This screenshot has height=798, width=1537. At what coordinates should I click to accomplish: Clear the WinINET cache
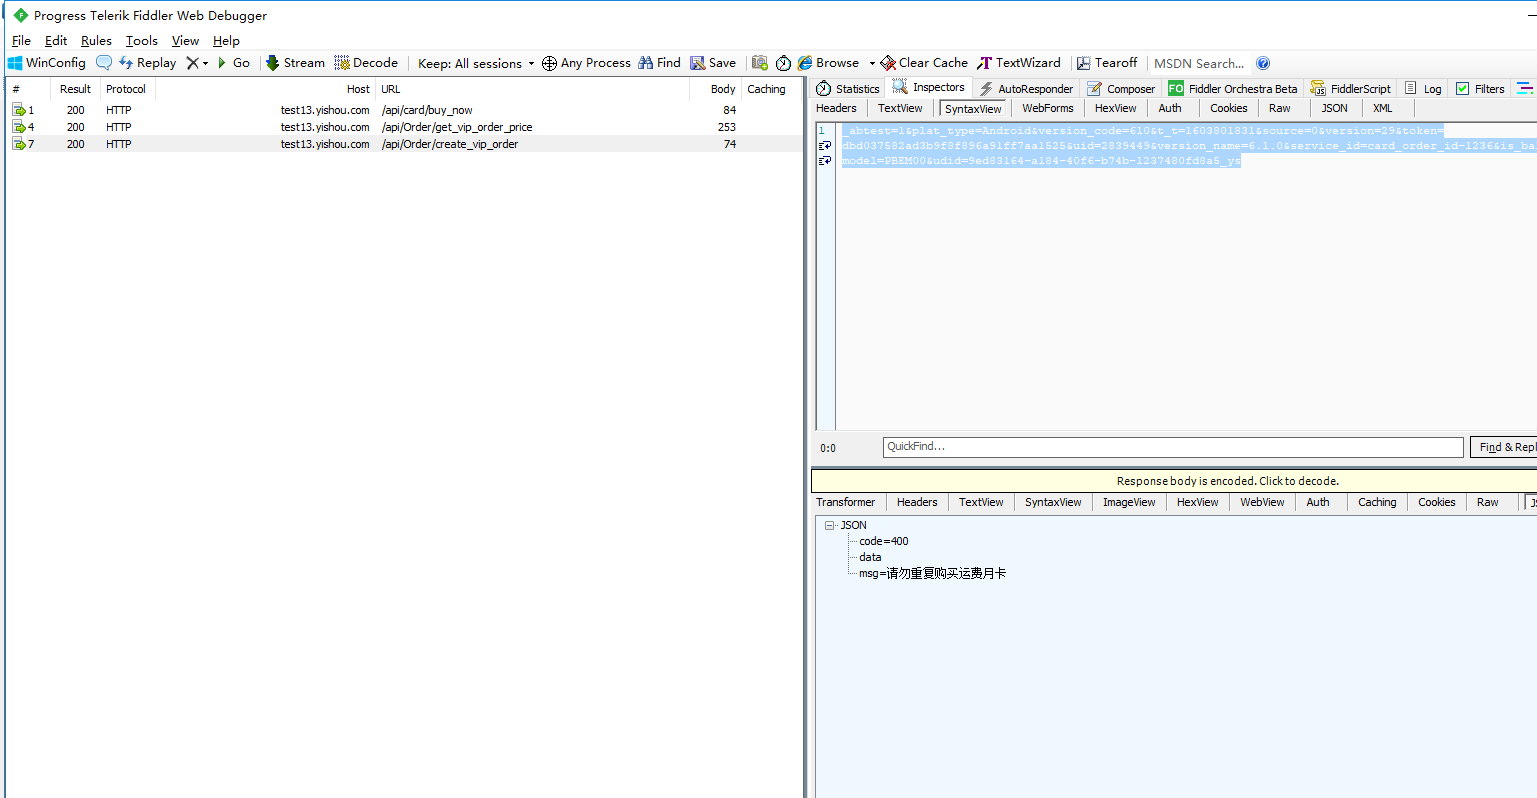tap(924, 63)
